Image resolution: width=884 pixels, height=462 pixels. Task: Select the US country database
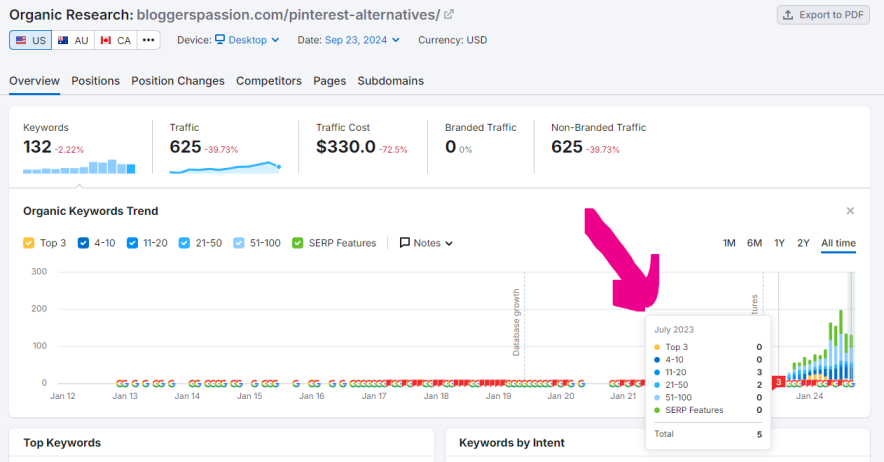tap(30, 40)
